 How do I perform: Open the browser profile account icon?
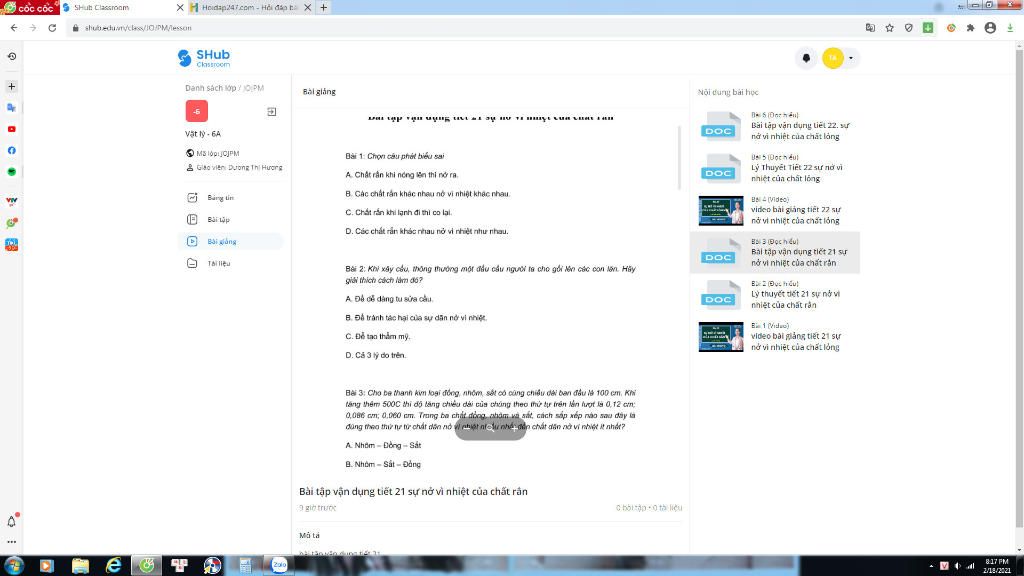[x=990, y=28]
